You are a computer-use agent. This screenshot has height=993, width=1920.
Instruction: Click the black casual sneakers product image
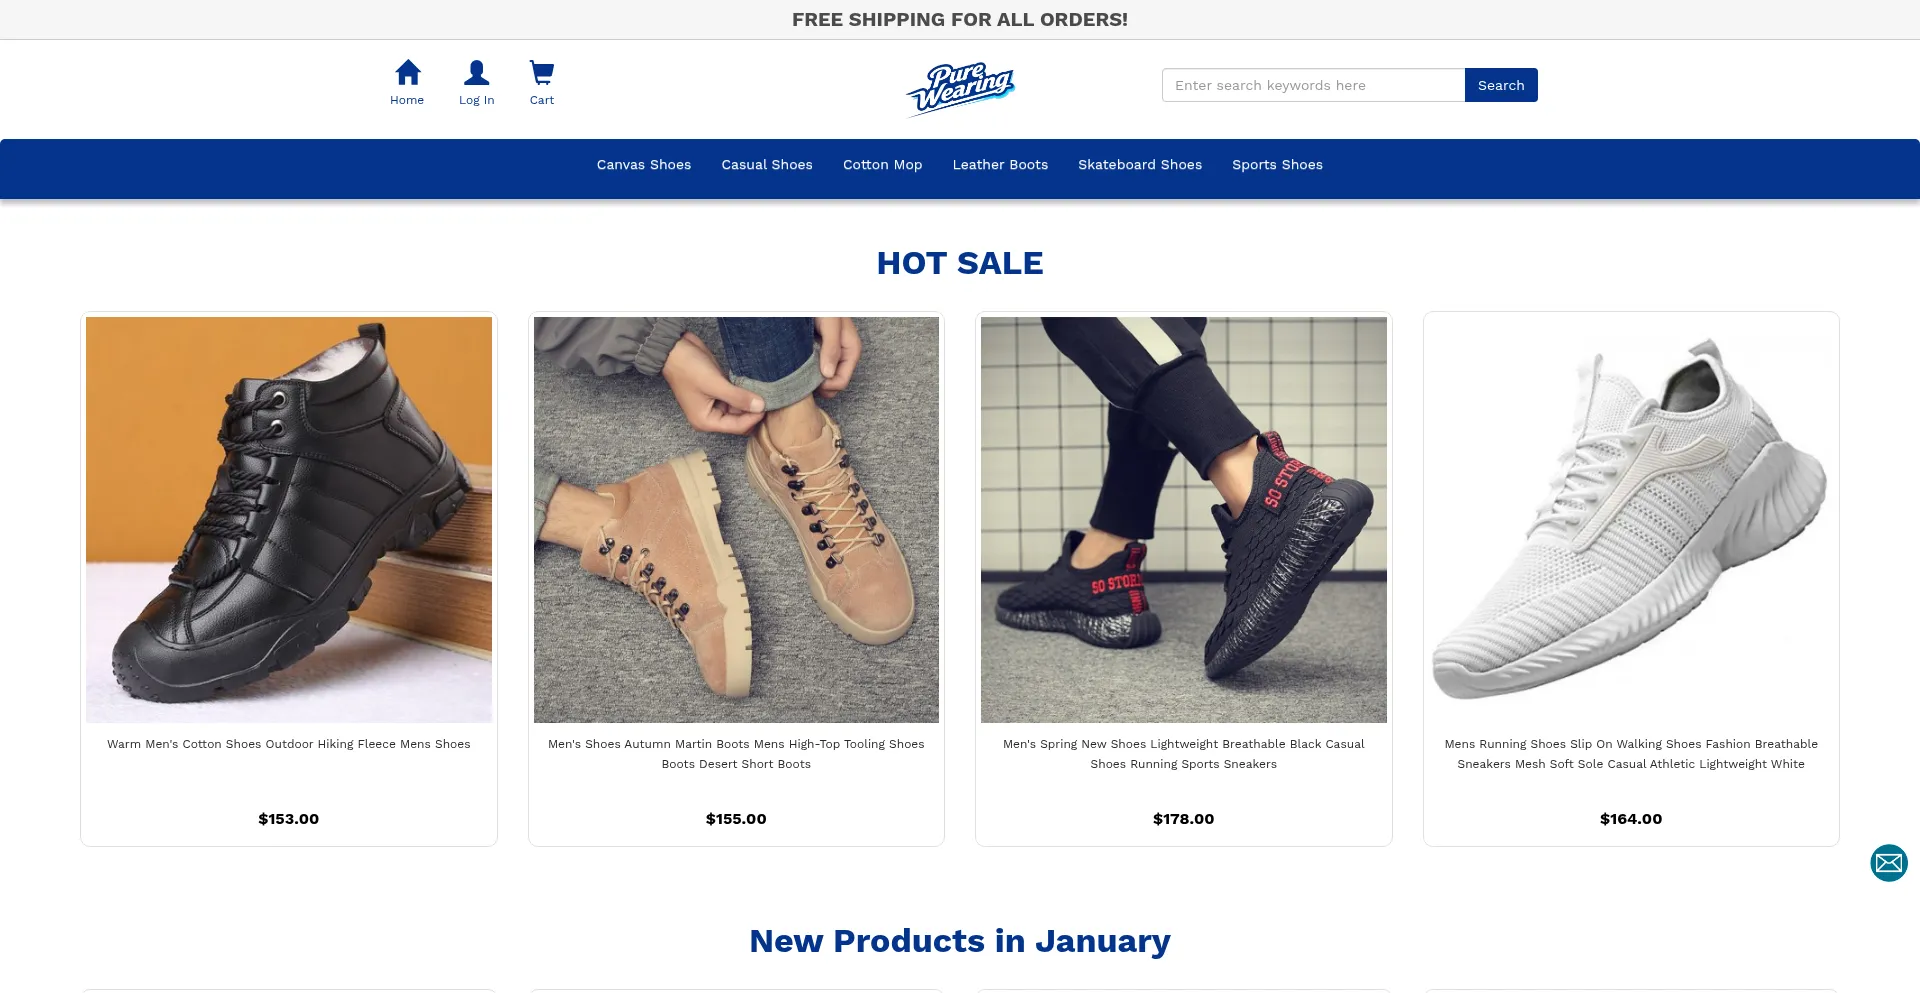(x=1183, y=518)
